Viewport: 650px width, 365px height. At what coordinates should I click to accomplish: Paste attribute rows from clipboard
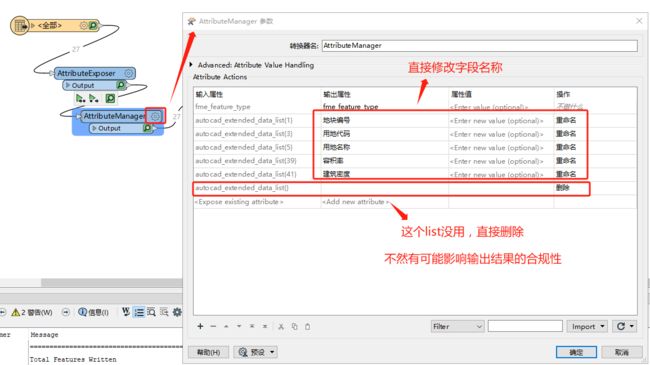pyautogui.click(x=308, y=326)
